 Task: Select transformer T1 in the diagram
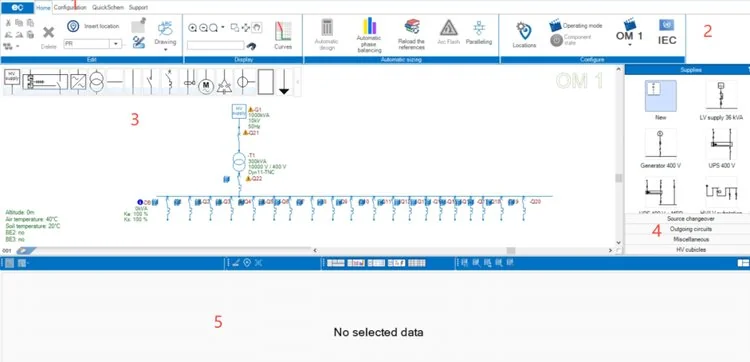(239, 163)
